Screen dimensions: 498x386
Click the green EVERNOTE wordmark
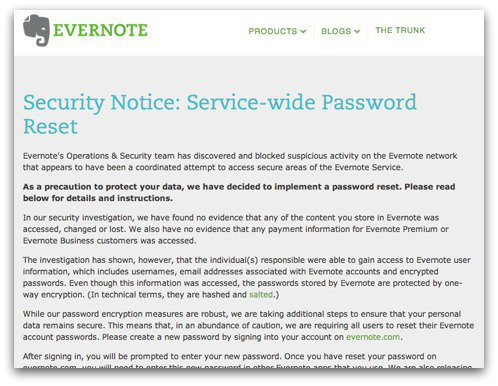tap(100, 30)
